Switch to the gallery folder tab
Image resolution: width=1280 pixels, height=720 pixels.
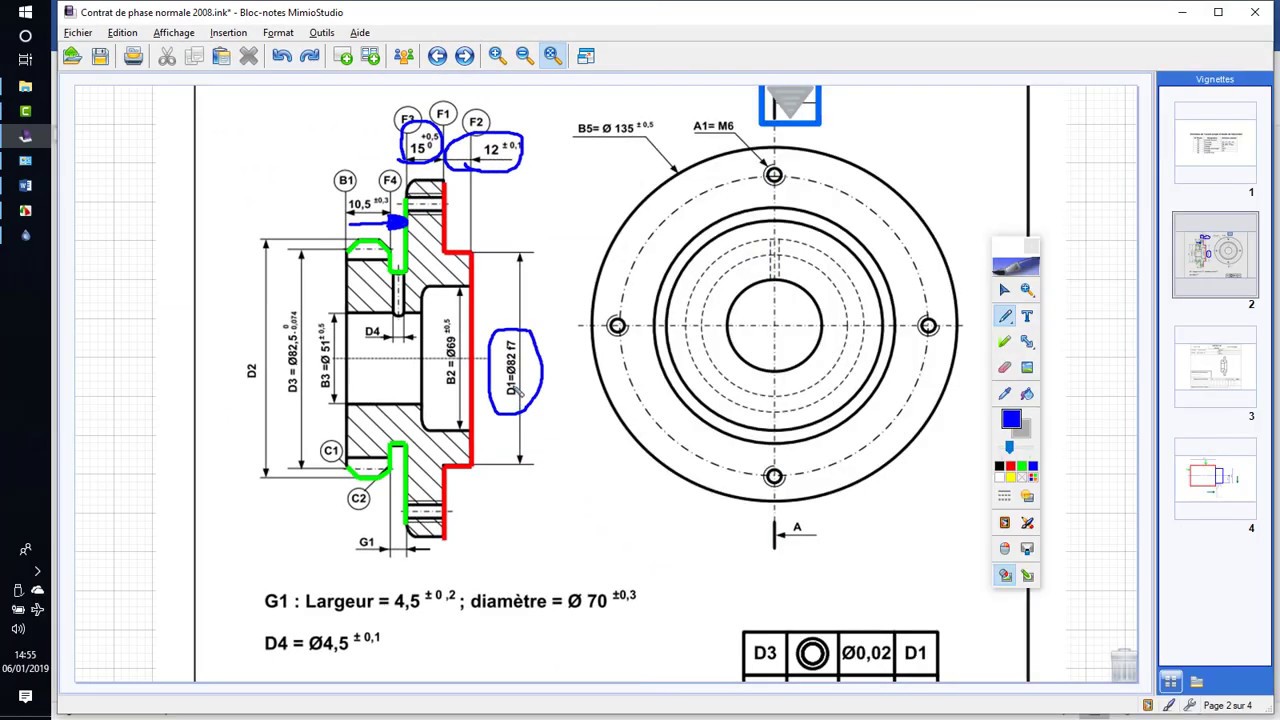[1196, 682]
